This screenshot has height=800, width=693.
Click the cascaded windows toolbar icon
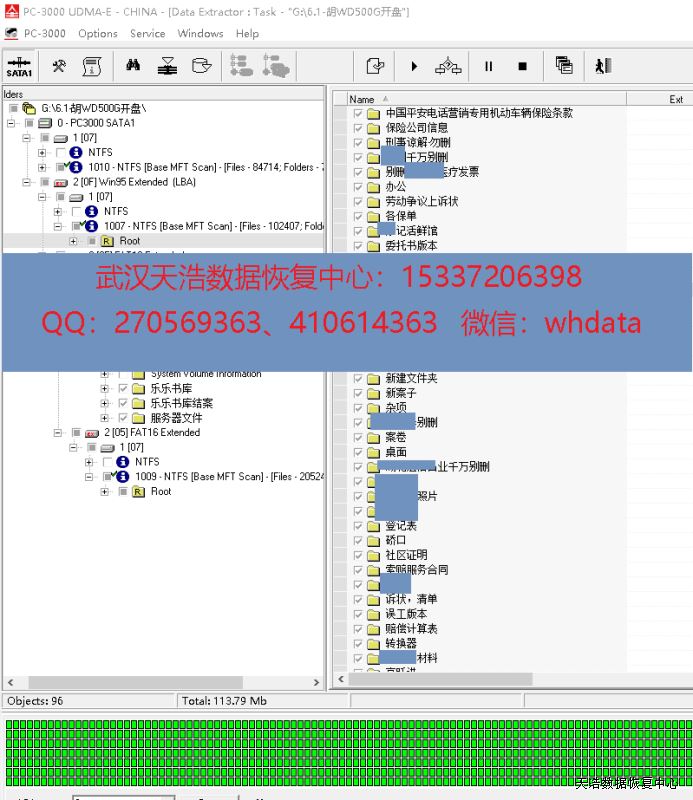[564, 66]
